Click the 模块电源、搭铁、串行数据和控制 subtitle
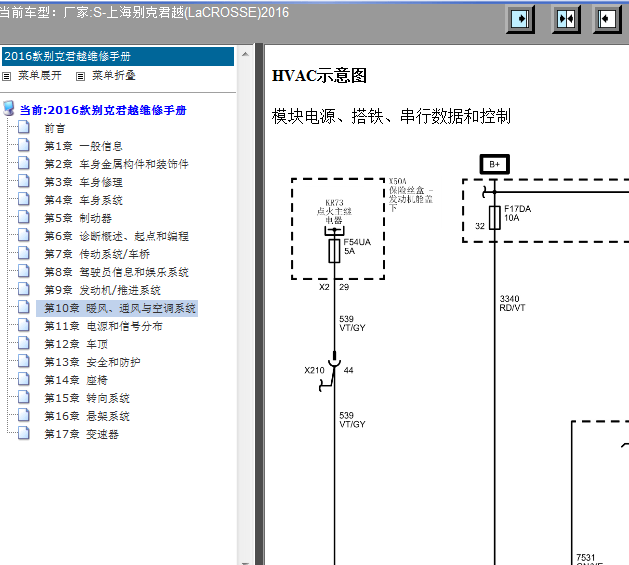The image size is (629, 565). pos(391,116)
